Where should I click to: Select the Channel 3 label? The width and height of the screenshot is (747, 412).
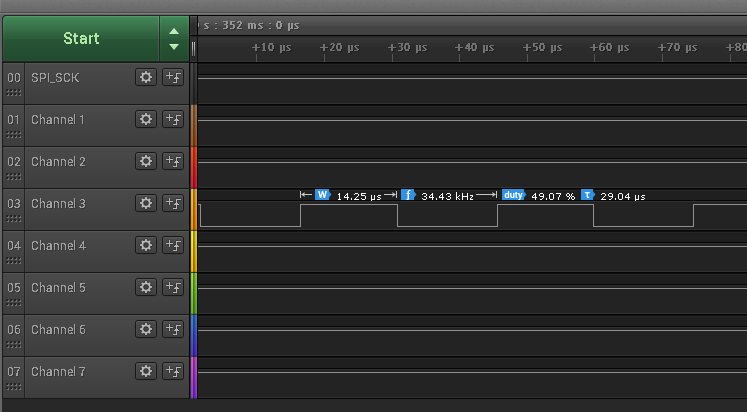point(58,203)
